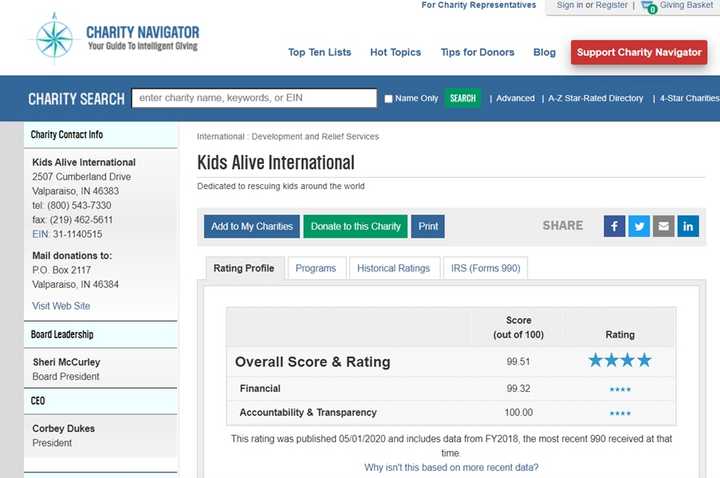Focus the charity search input field
Screen dimensions: 720x478
click(x=254, y=98)
